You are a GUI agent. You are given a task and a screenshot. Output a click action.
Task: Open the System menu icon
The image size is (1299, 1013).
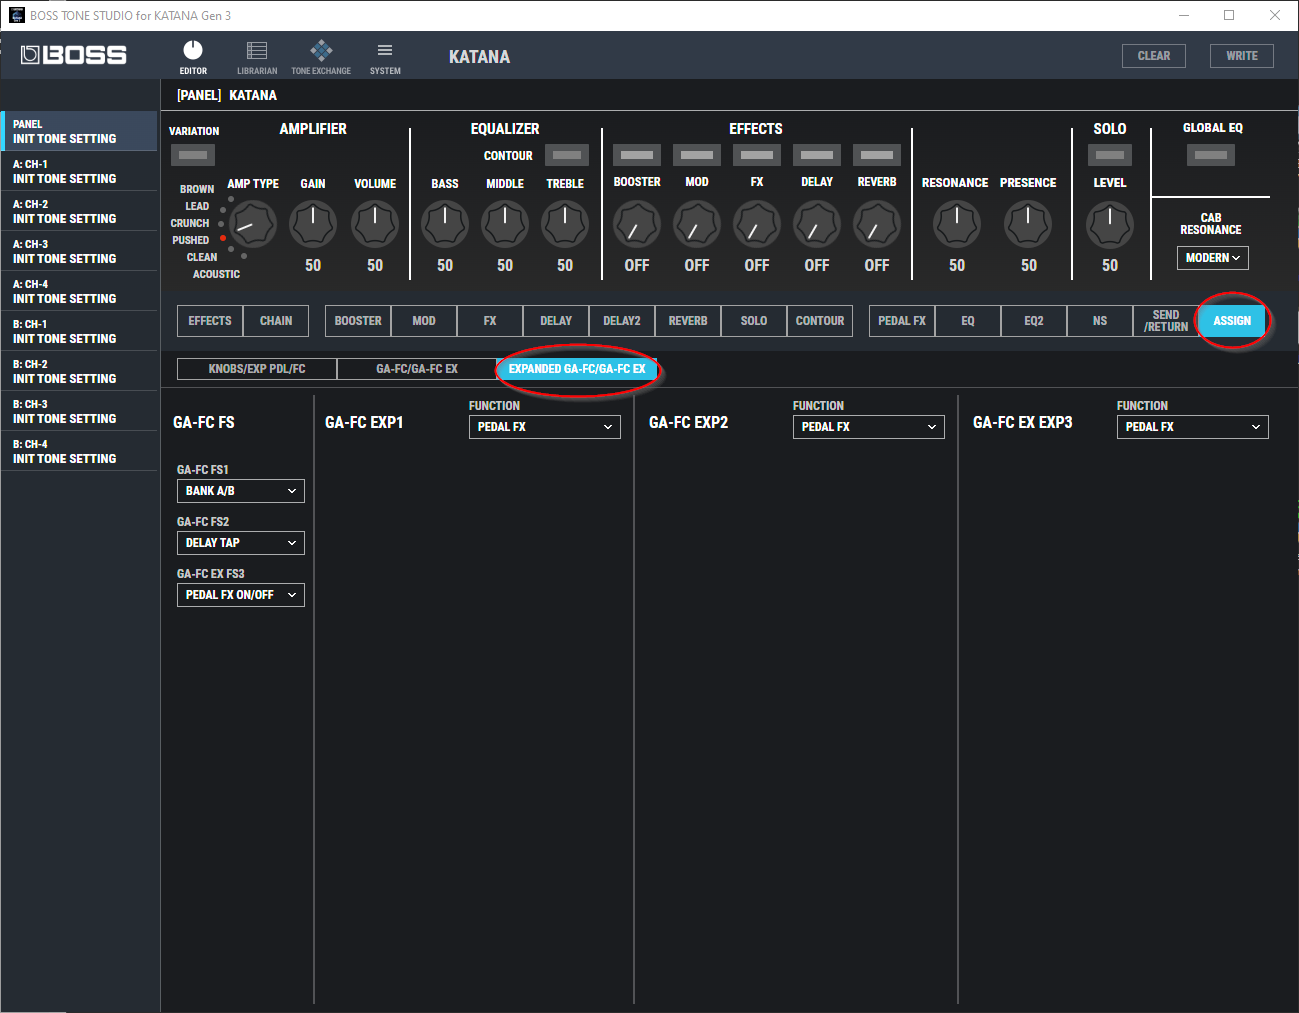pyautogui.click(x=385, y=51)
